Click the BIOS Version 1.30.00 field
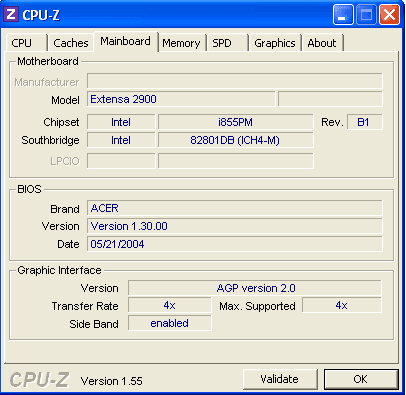406x395 pixels. click(235, 226)
